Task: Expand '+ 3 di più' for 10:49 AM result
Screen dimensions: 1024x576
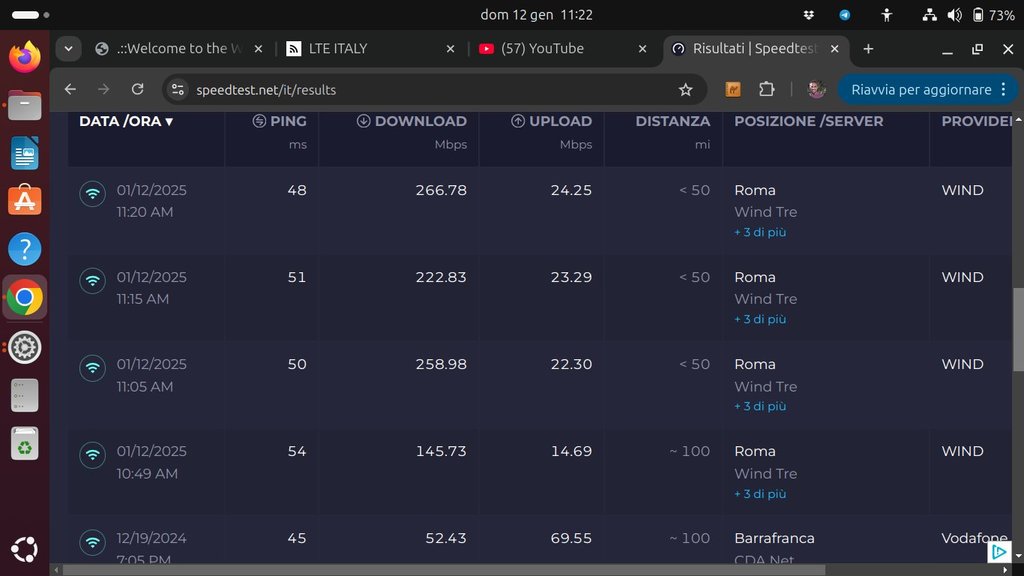Action: pos(760,494)
